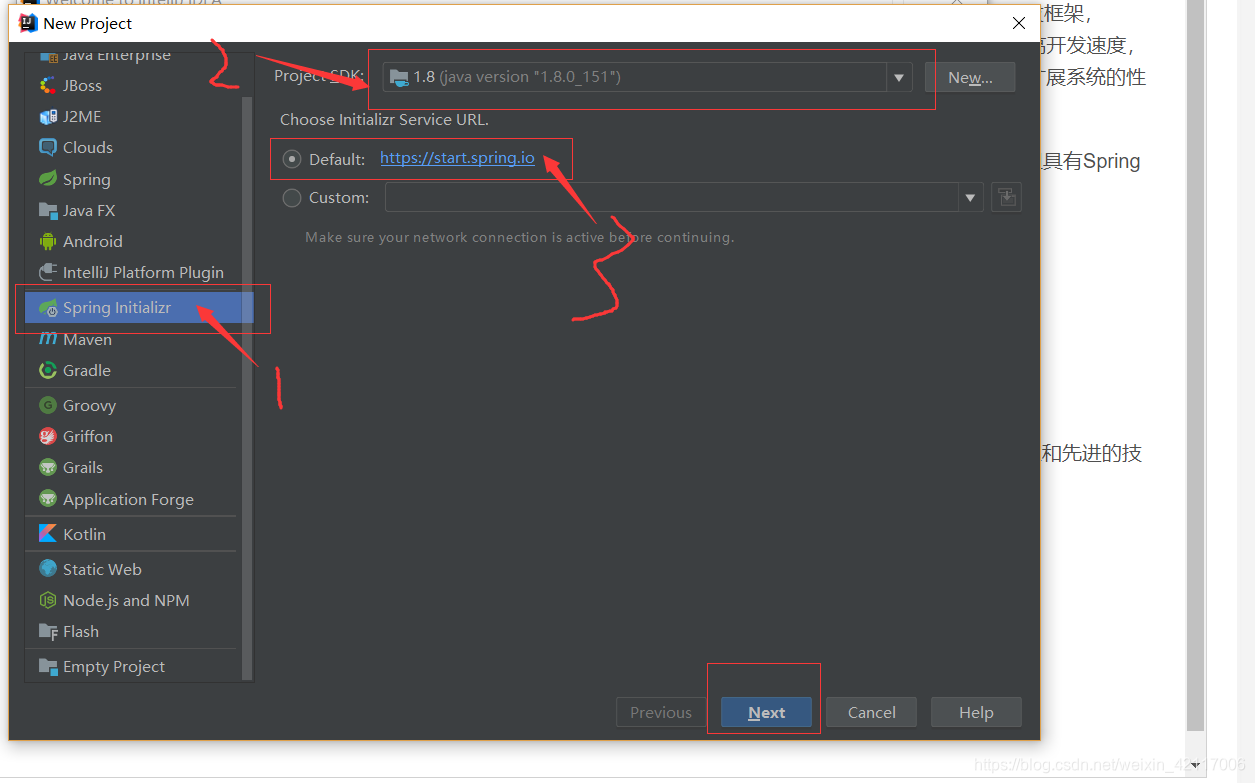Viewport: 1255px width, 783px height.
Task: Expand the Custom URL dropdown arrow
Action: click(x=970, y=198)
